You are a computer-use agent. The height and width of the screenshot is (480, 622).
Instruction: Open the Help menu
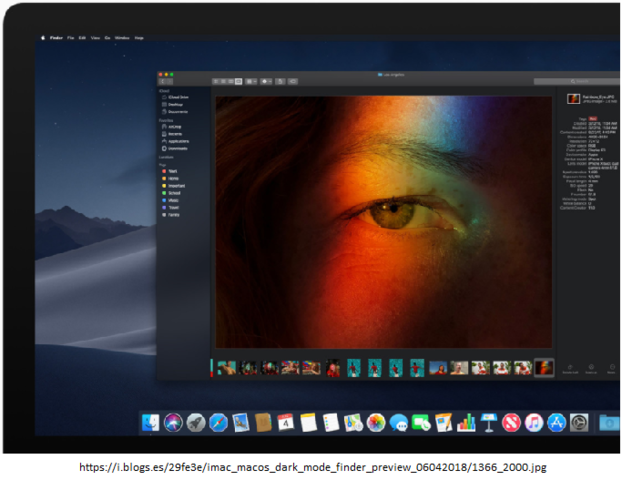click(x=139, y=38)
